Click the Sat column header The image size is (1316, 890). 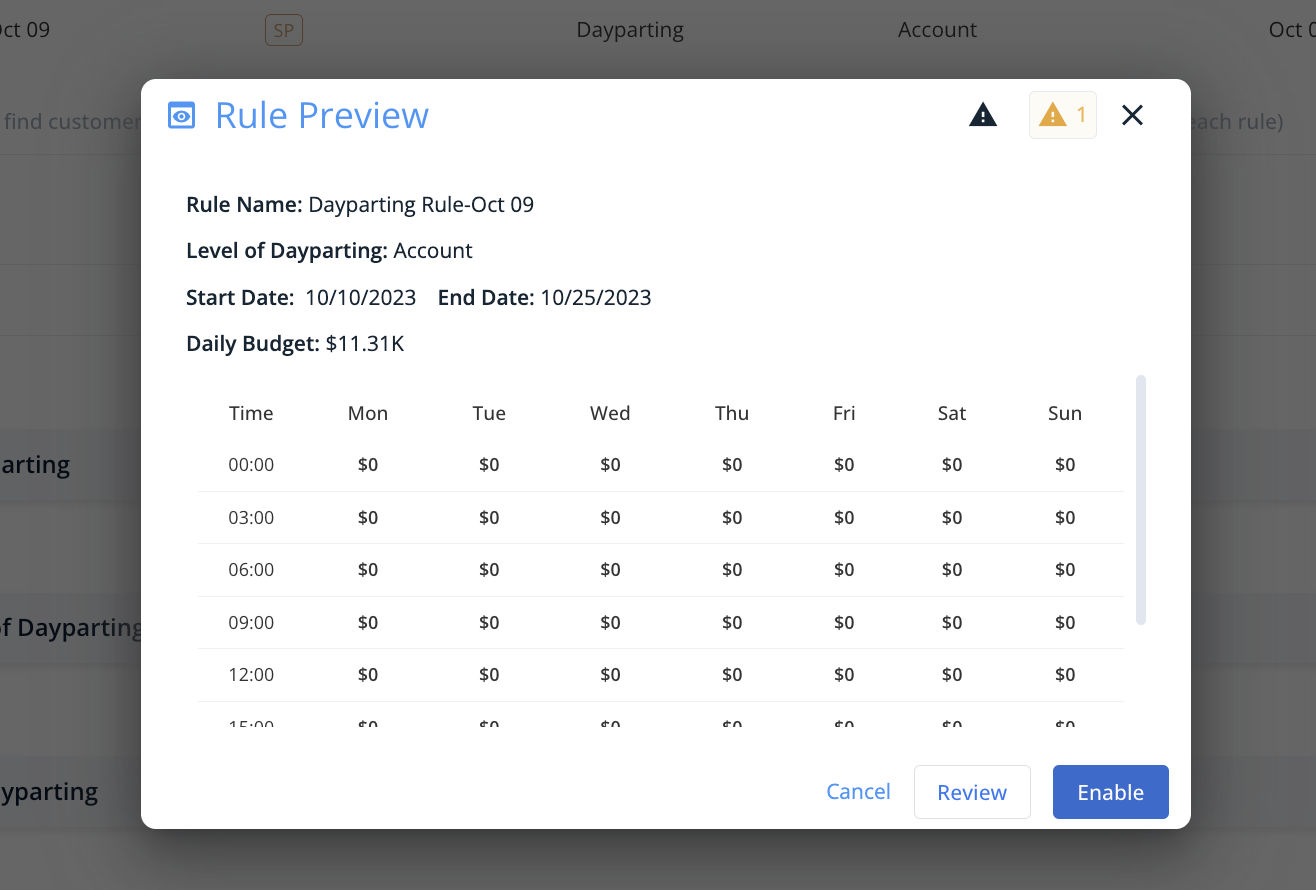(x=952, y=413)
